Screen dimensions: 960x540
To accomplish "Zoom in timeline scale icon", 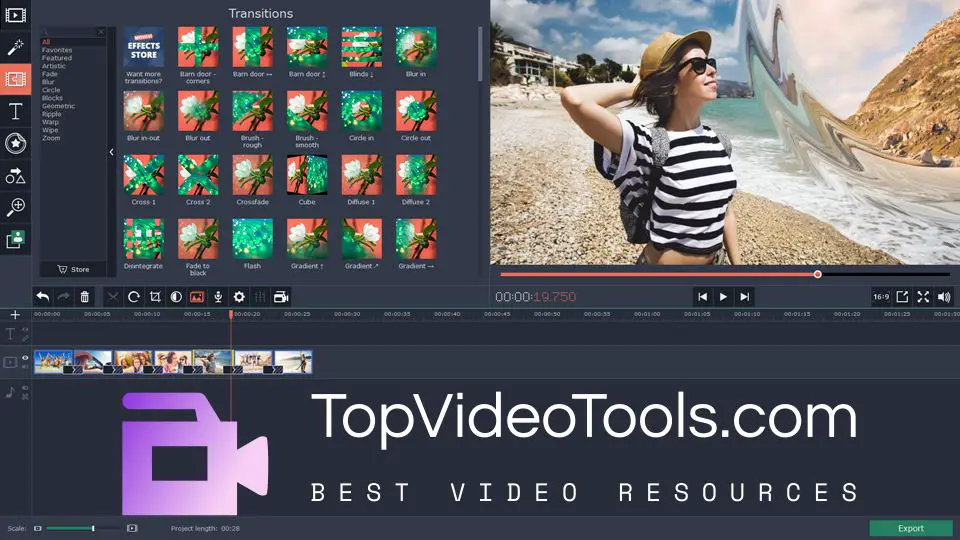I will tap(132, 528).
